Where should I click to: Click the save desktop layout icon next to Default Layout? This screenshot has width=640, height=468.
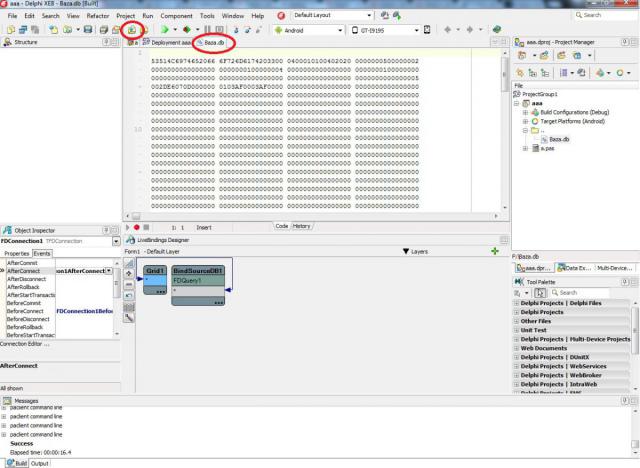384,16
